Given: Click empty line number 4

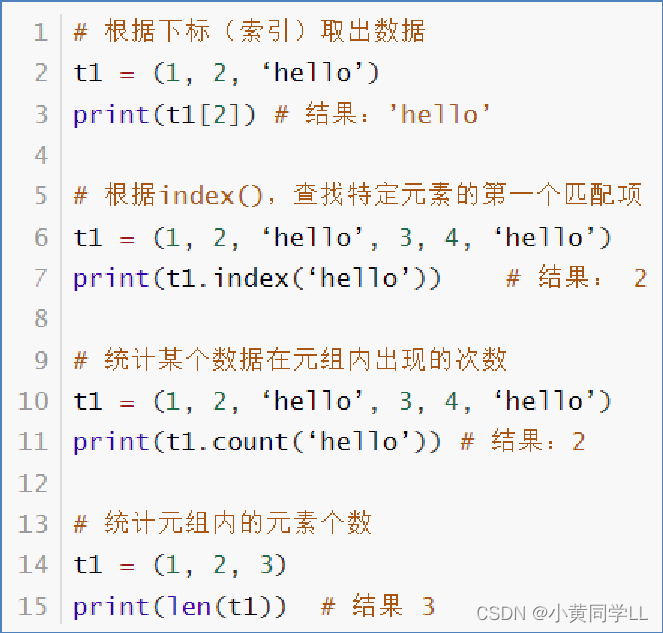Looking at the screenshot, I should click(x=41, y=155).
